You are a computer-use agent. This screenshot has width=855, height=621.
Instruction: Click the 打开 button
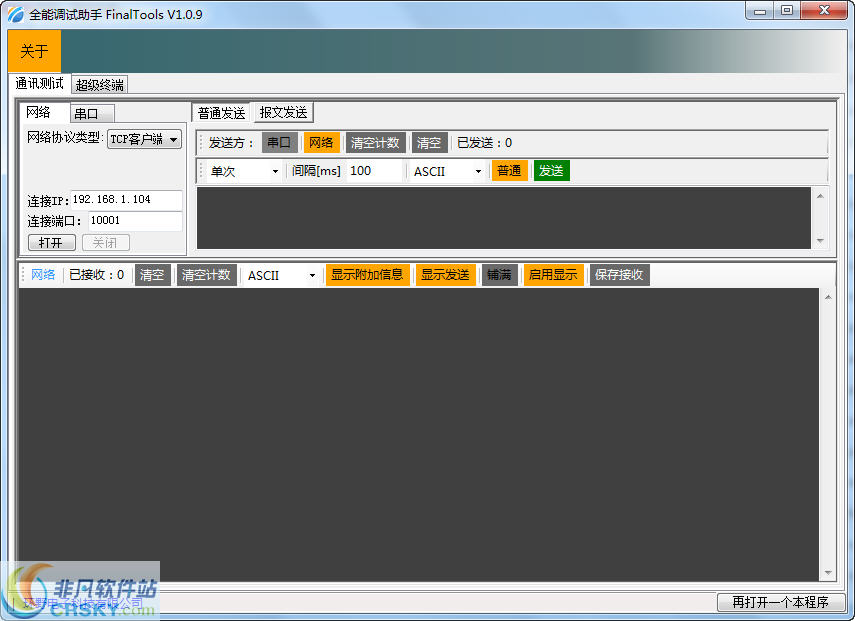point(52,243)
